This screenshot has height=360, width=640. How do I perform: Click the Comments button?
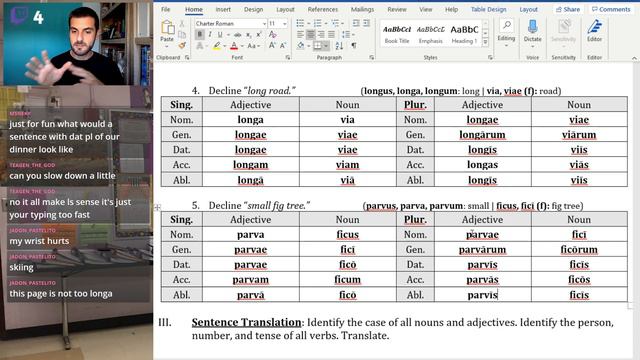click(x=611, y=9)
